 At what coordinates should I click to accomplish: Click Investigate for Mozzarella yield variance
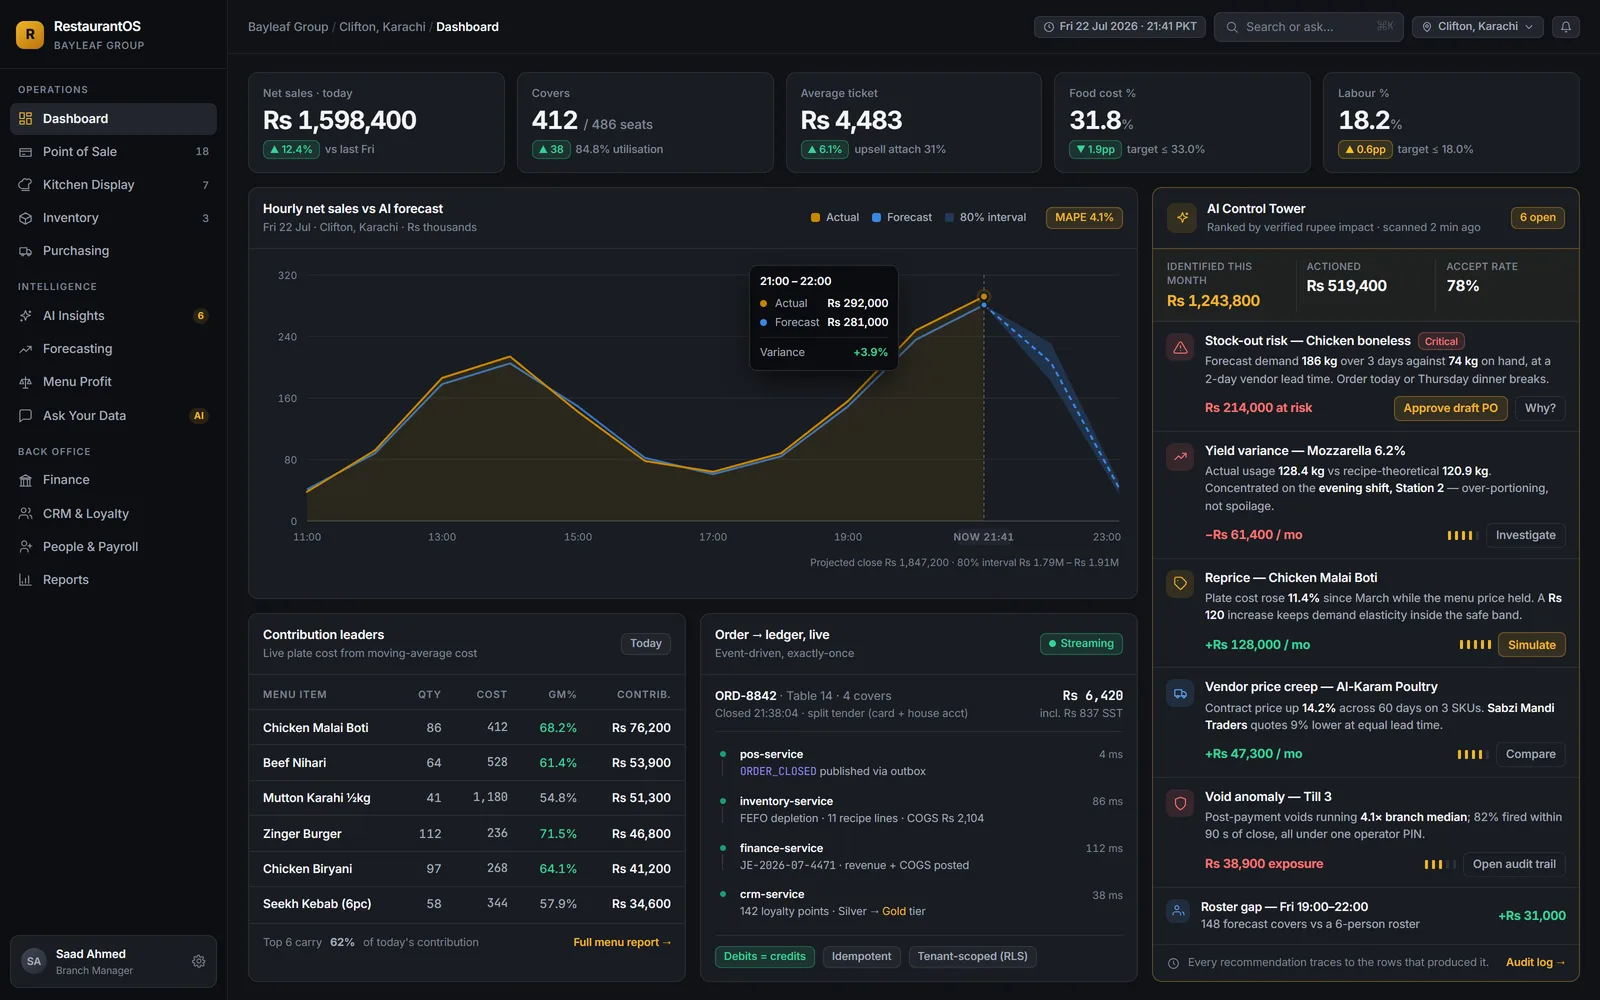click(x=1525, y=536)
